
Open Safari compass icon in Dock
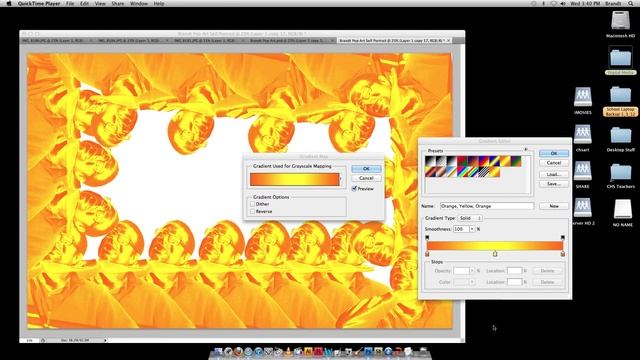pos(248,351)
